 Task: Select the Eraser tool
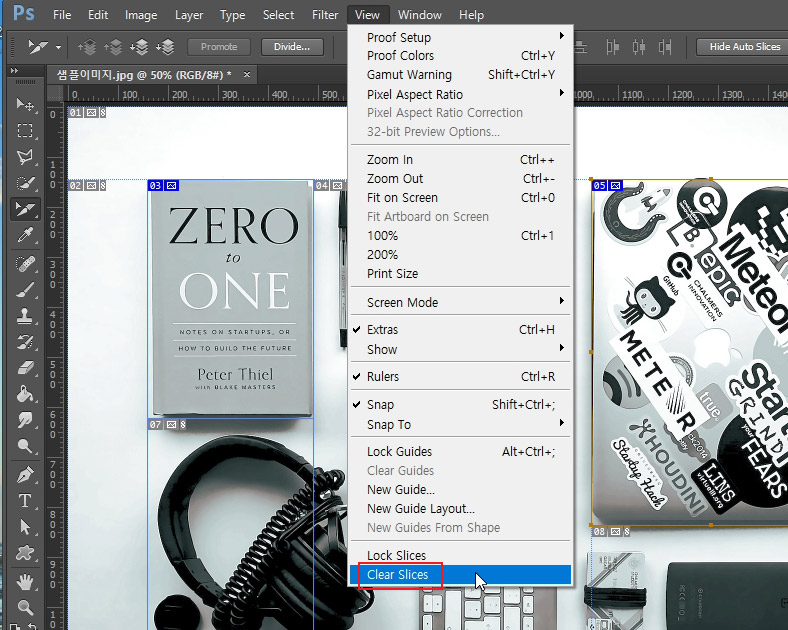[x=25, y=368]
